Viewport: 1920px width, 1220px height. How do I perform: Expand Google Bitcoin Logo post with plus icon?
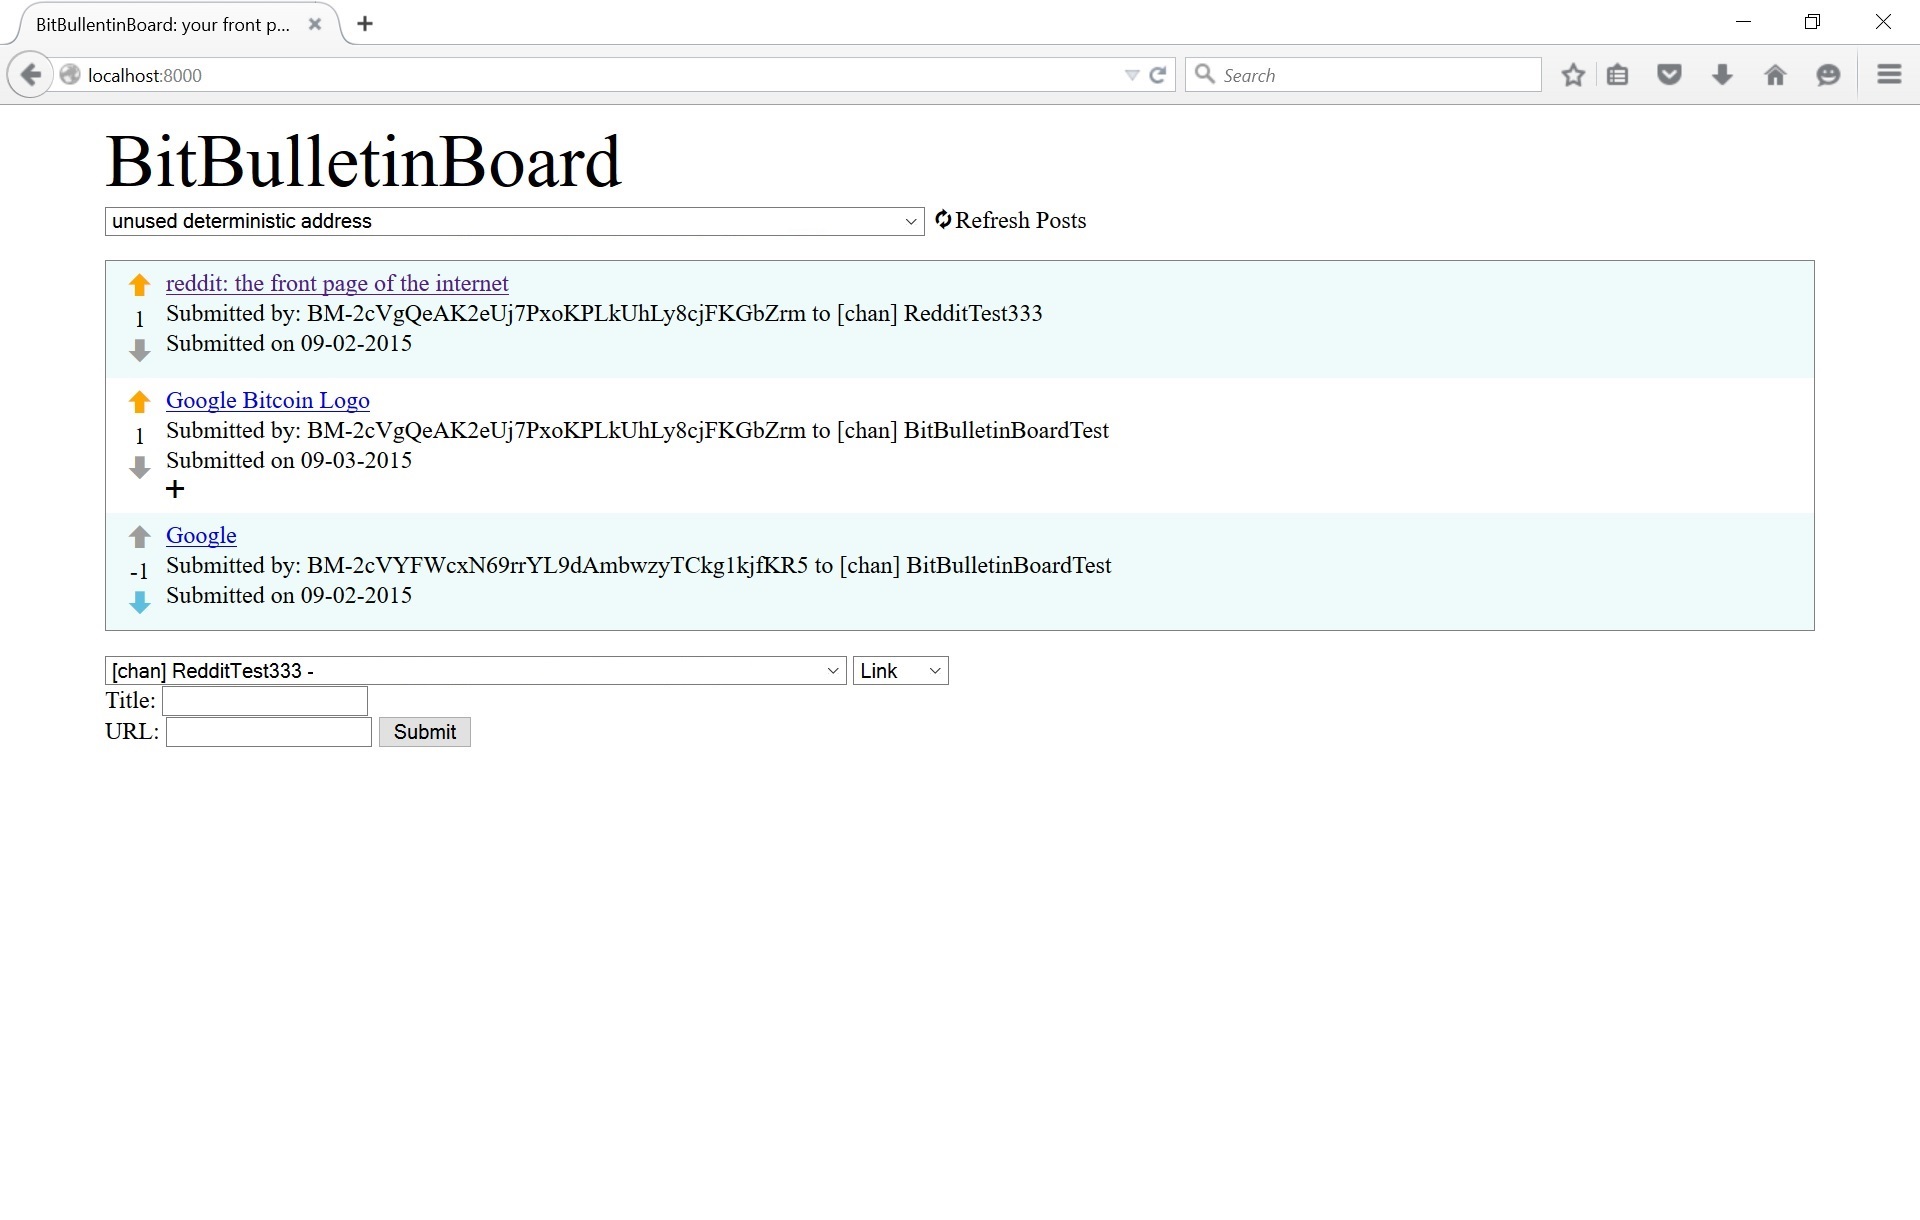click(175, 489)
